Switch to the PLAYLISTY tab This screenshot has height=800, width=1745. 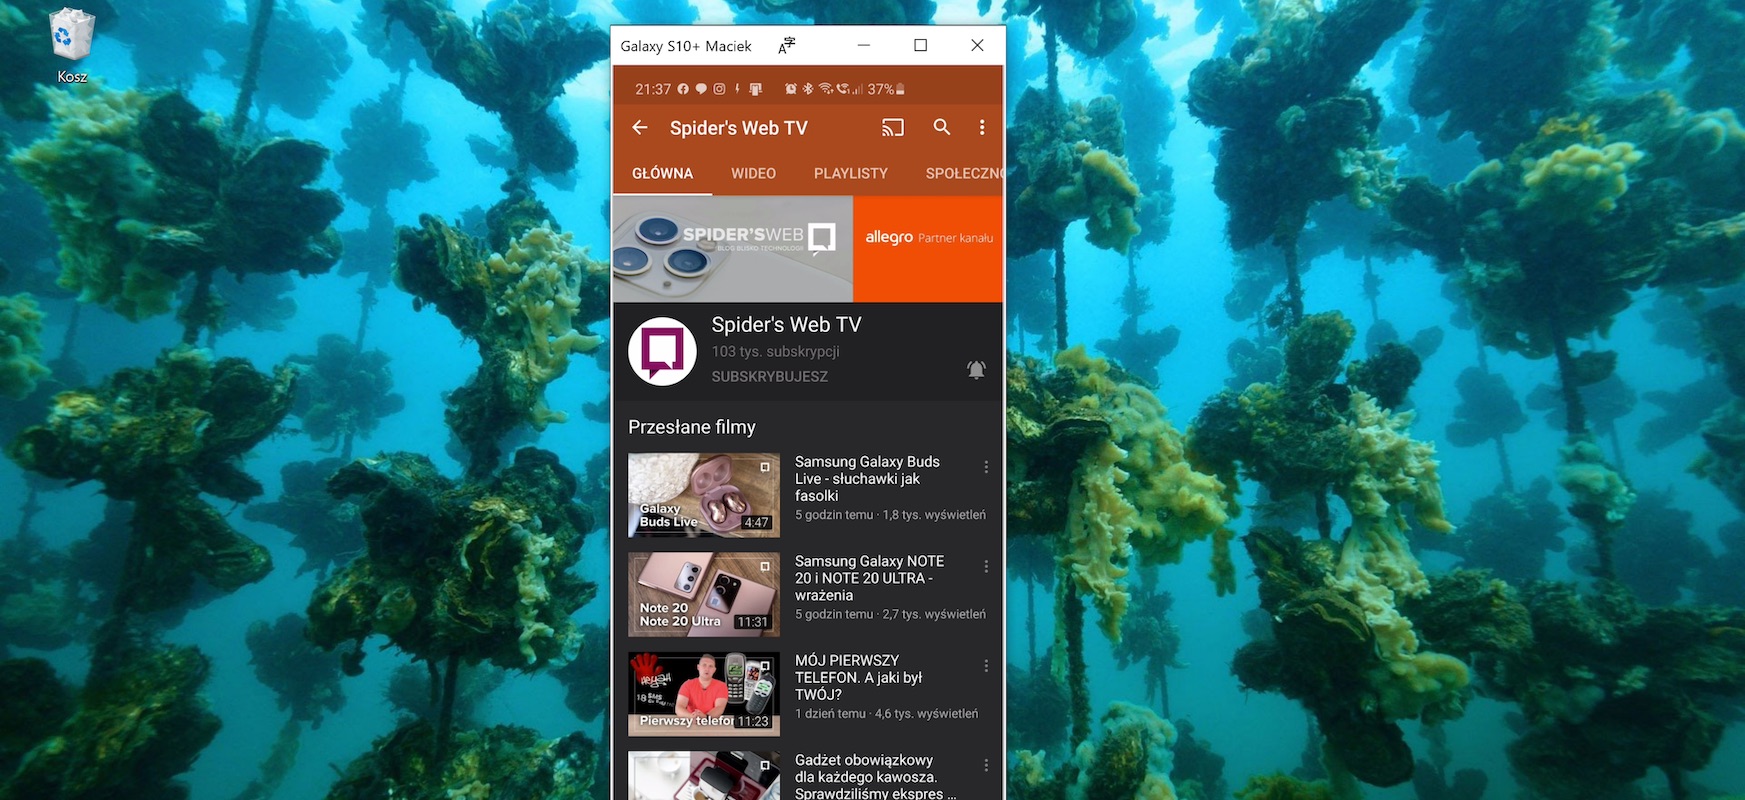pyautogui.click(x=851, y=173)
